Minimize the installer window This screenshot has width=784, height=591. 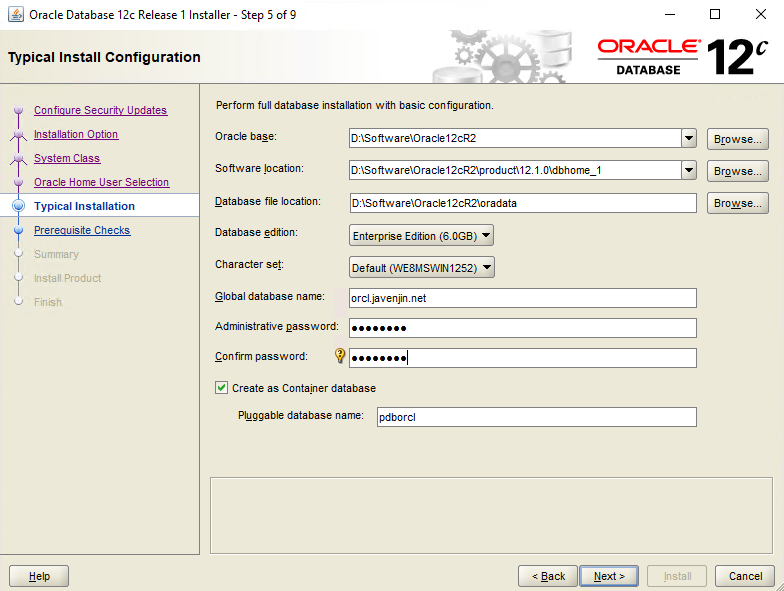[x=670, y=14]
